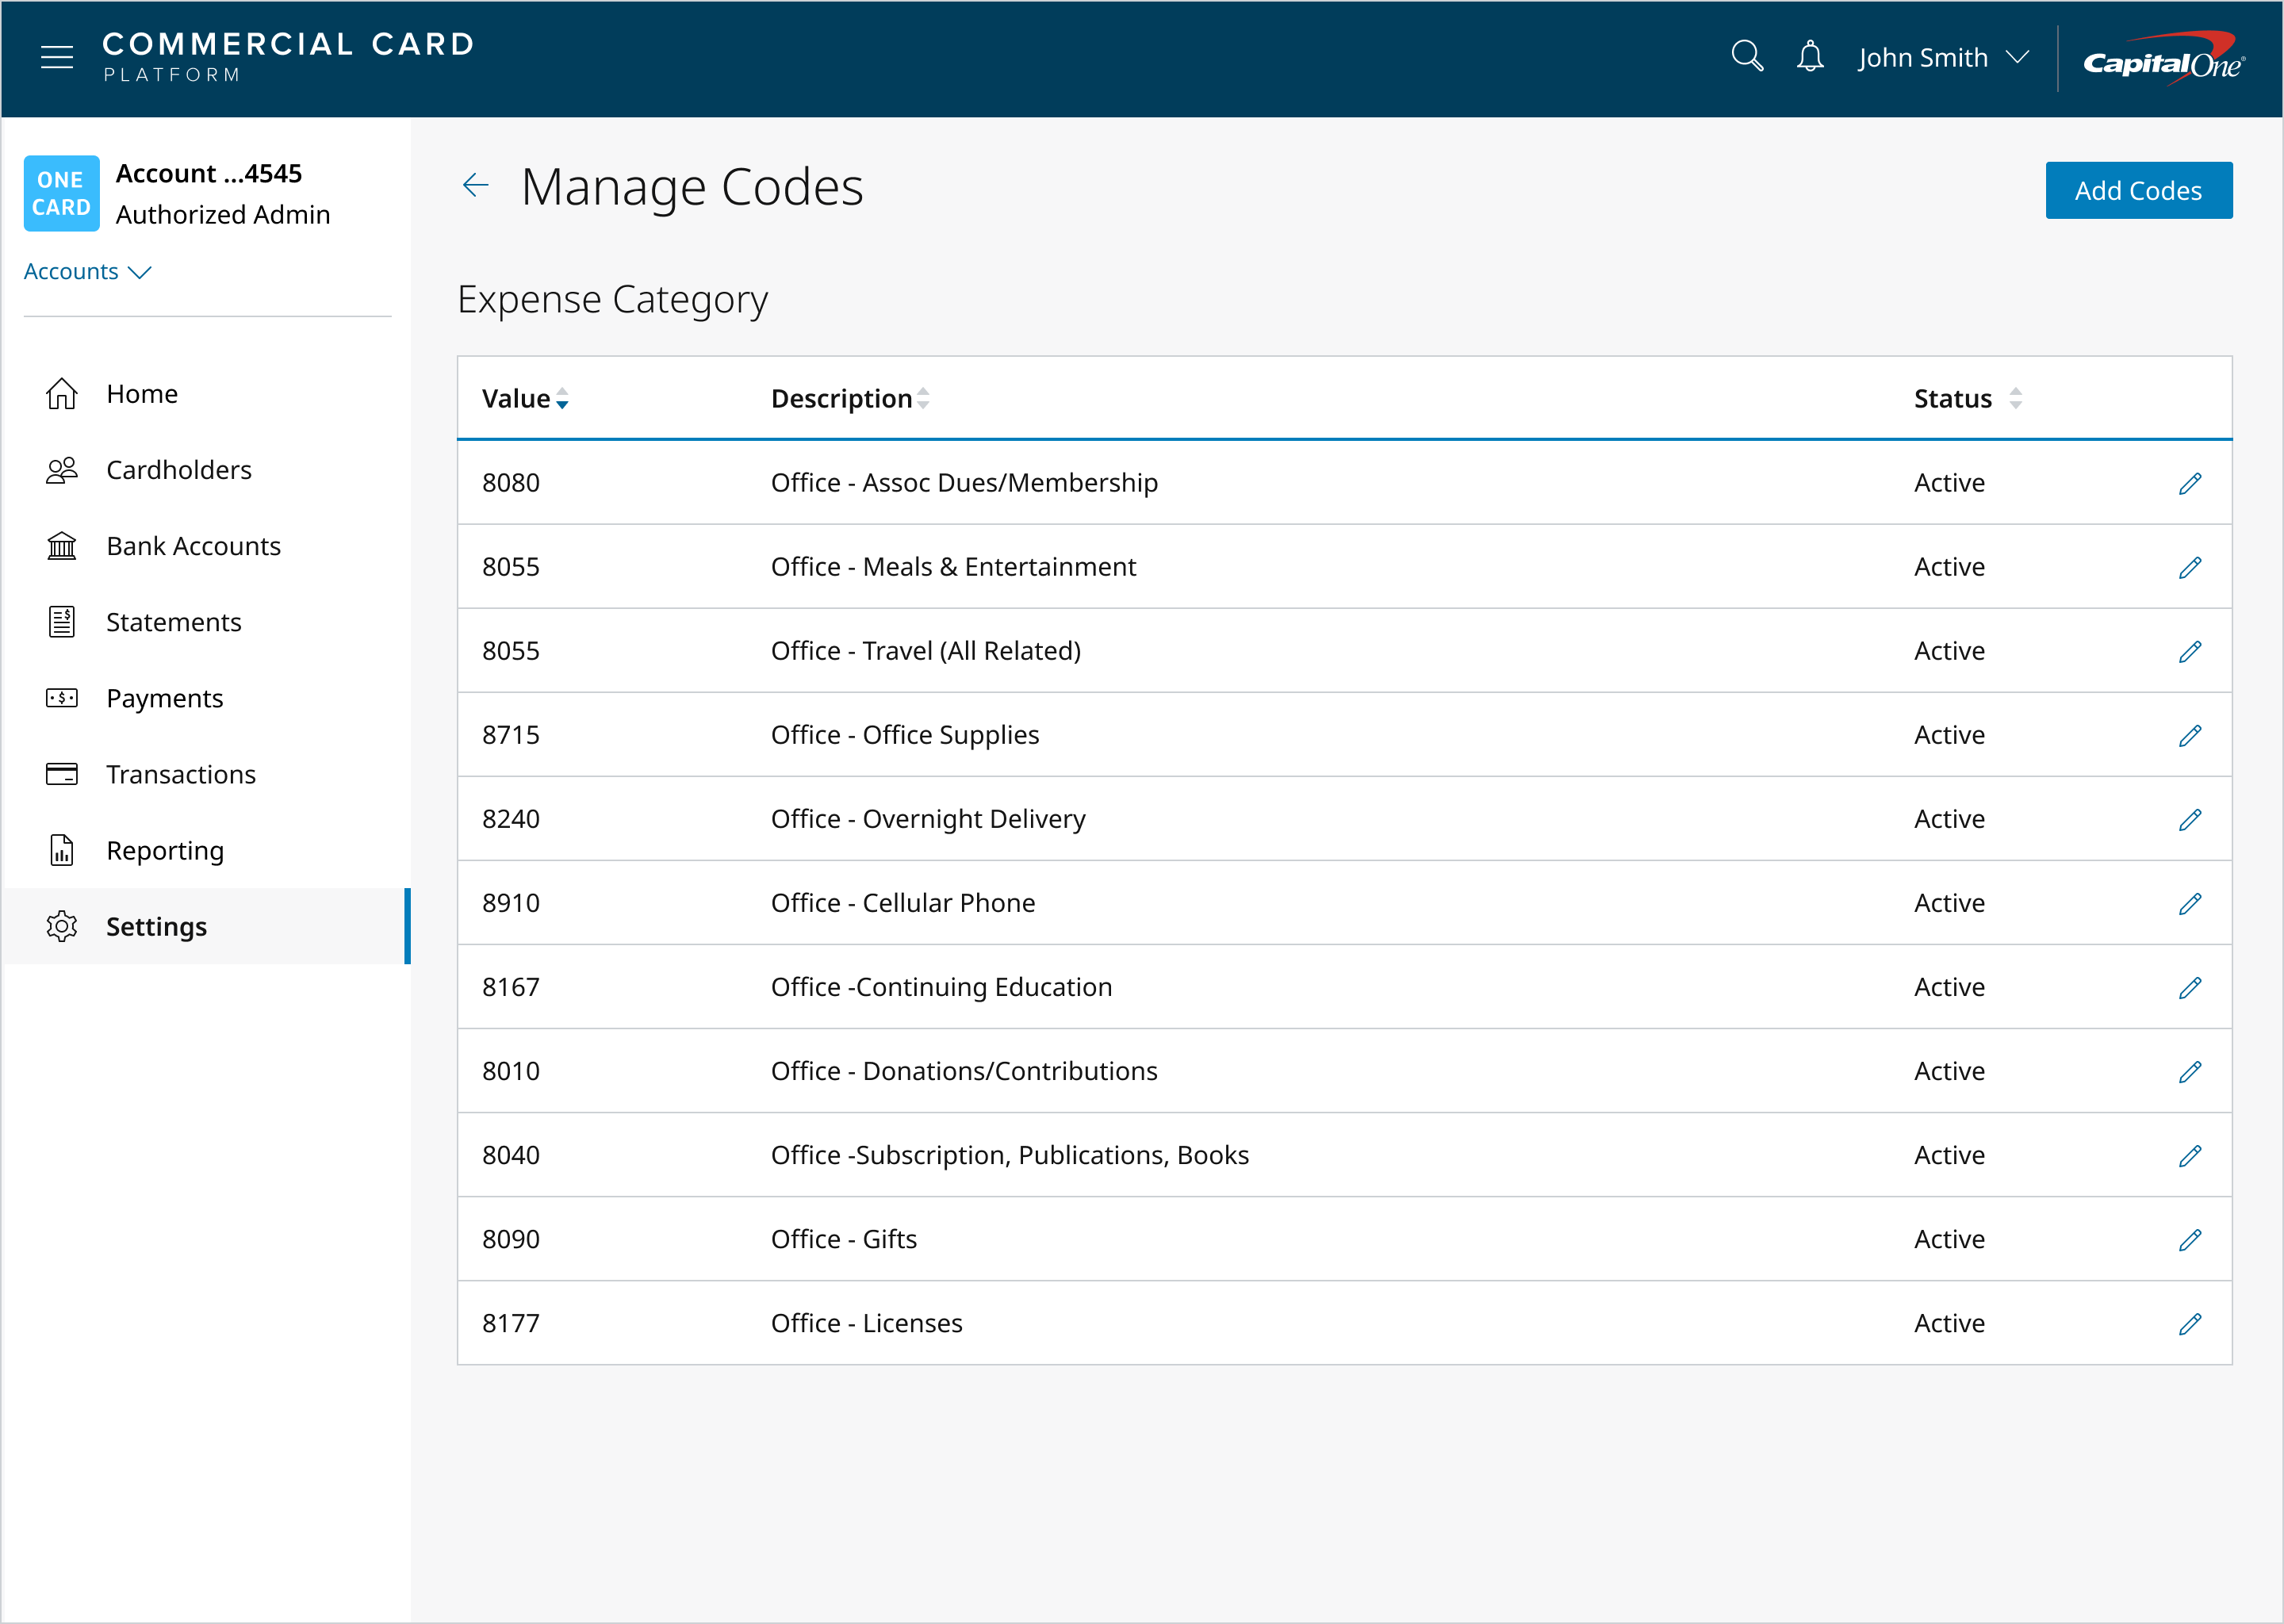The height and width of the screenshot is (1624, 2284).
Task: Click the Reporting chart icon
Action: (62, 850)
